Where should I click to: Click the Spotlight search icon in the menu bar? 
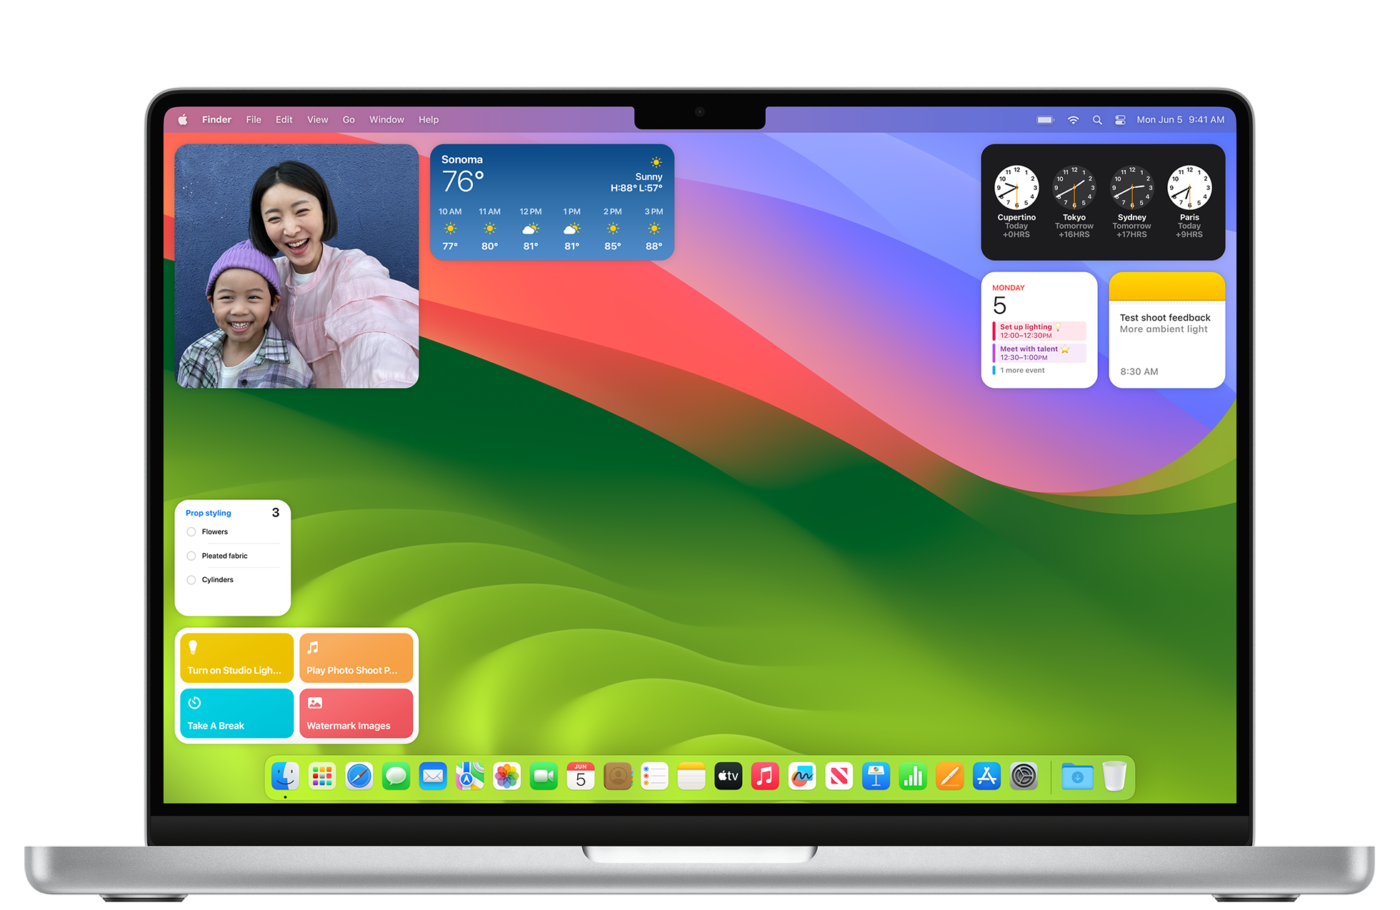[x=1097, y=119]
